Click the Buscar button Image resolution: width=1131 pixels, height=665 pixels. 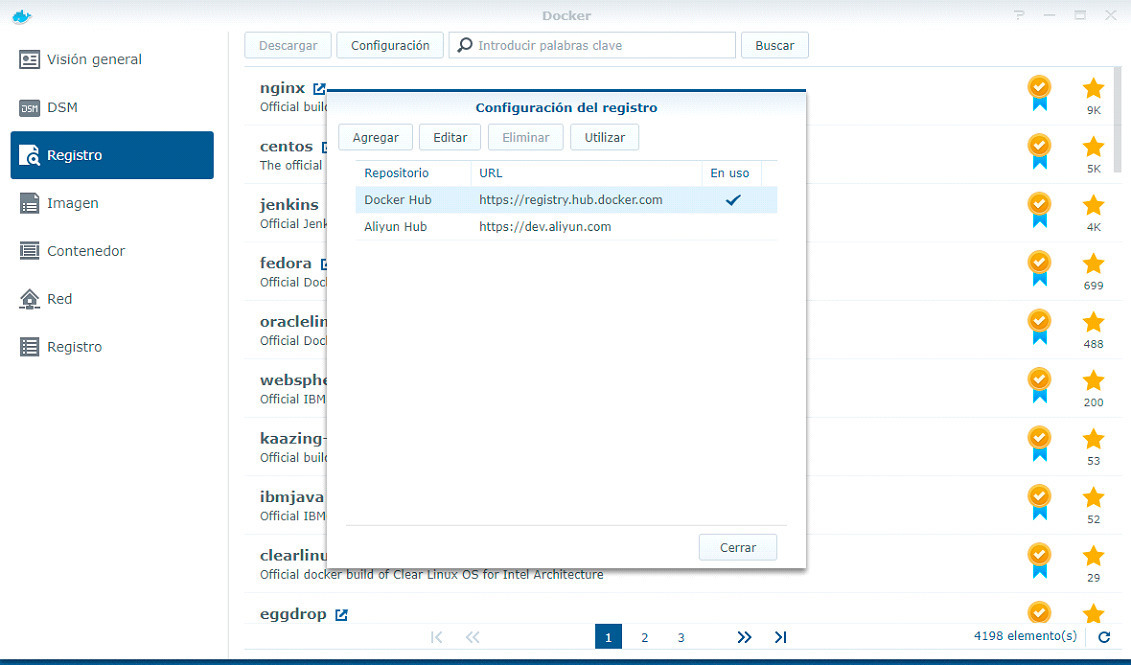tap(775, 45)
